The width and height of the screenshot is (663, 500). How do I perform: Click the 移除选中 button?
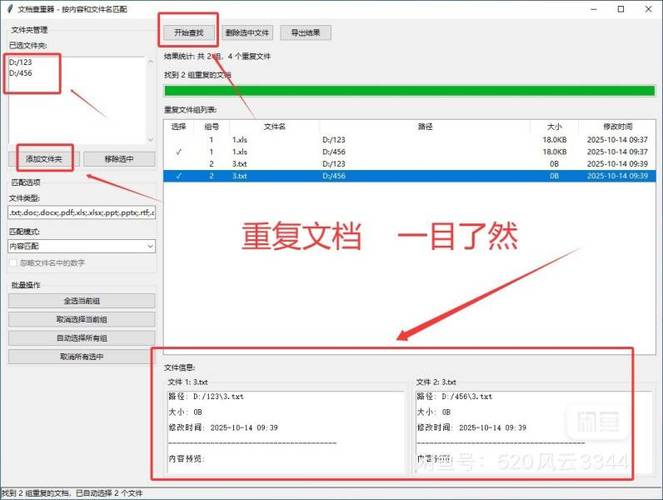pos(119,159)
